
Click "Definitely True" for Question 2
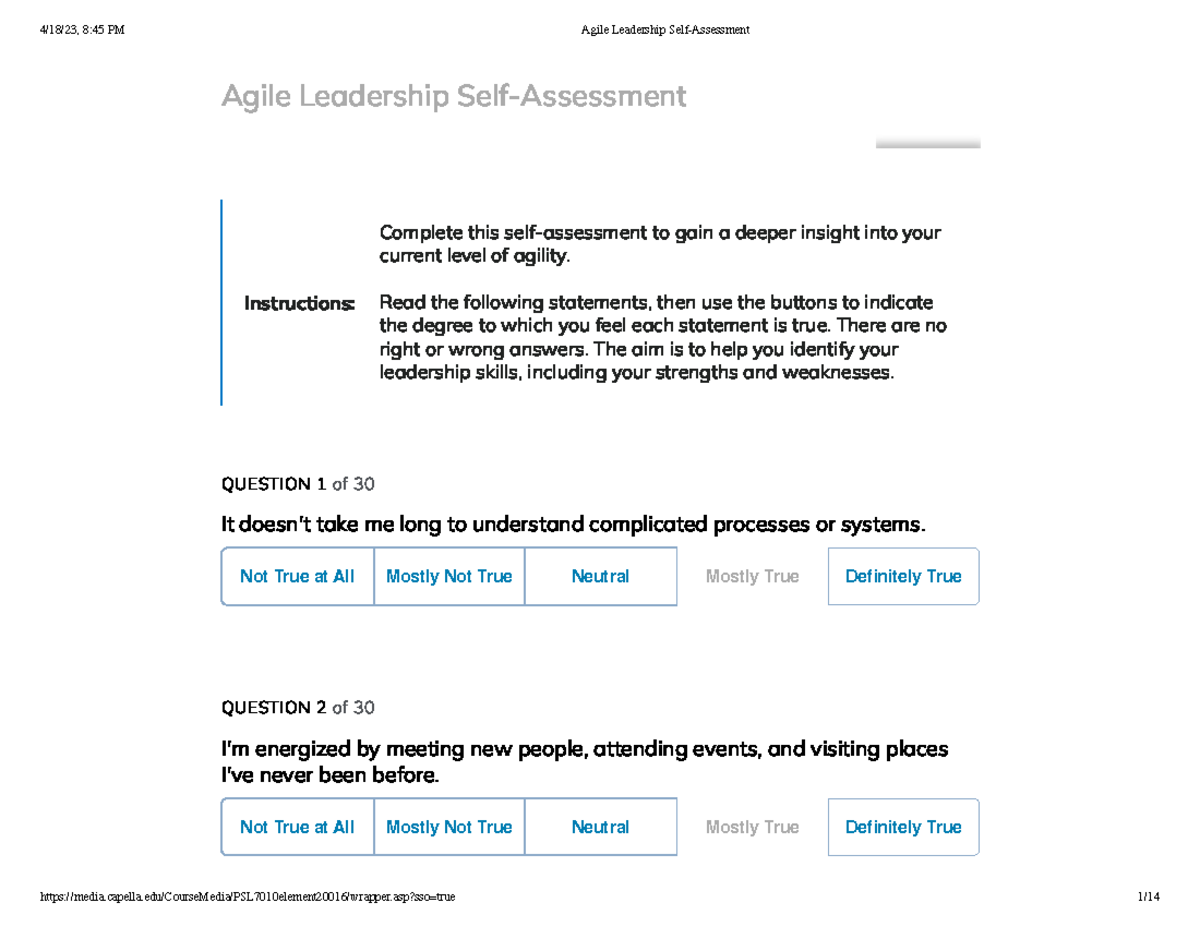[903, 827]
